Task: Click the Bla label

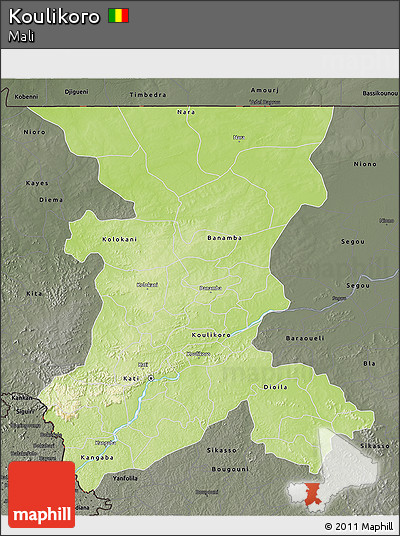Action: coord(370,363)
